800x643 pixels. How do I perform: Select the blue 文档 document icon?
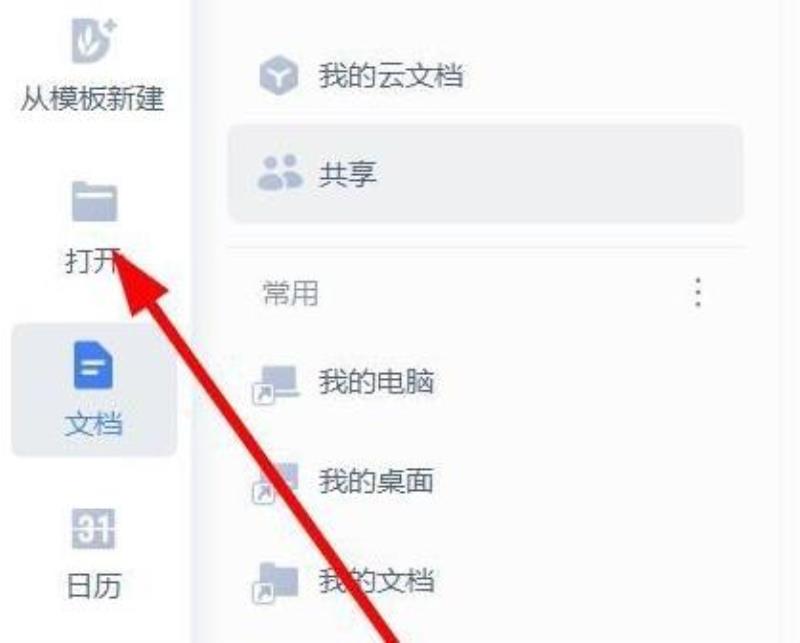click(93, 365)
